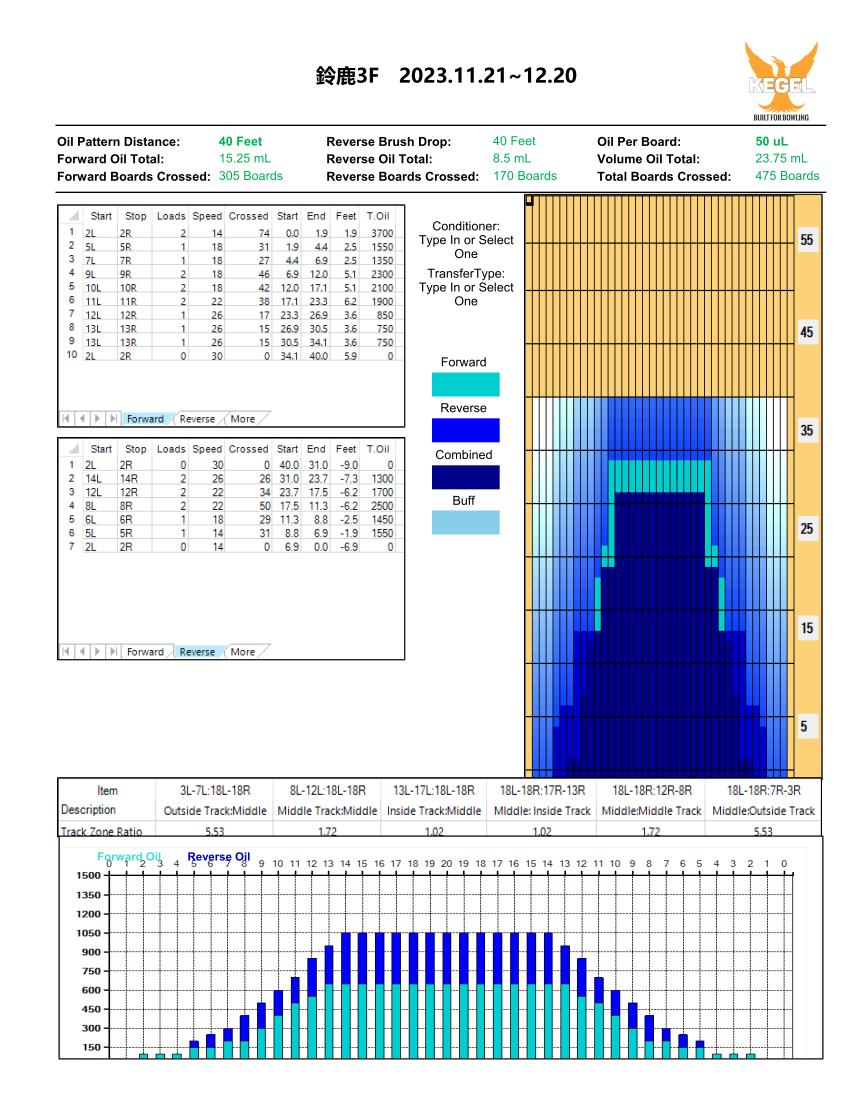This screenshot has width=850, height=1100.
Task: Click 'Speed' header in forward table
Action: click(207, 216)
